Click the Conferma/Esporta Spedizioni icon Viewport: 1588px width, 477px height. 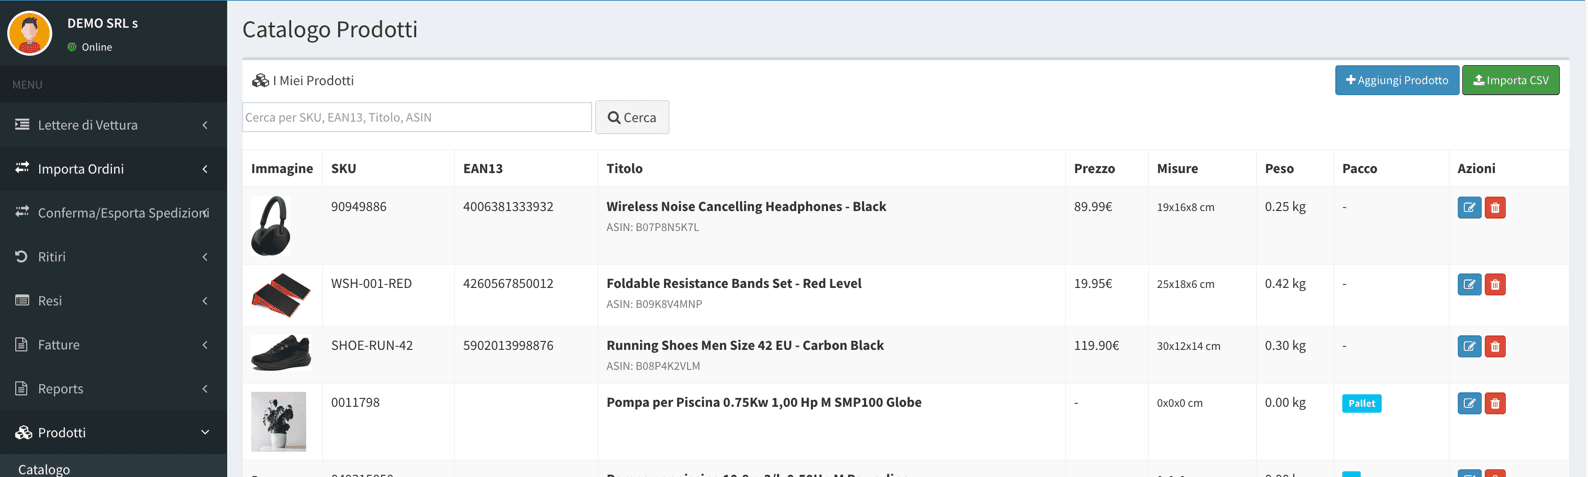point(22,212)
